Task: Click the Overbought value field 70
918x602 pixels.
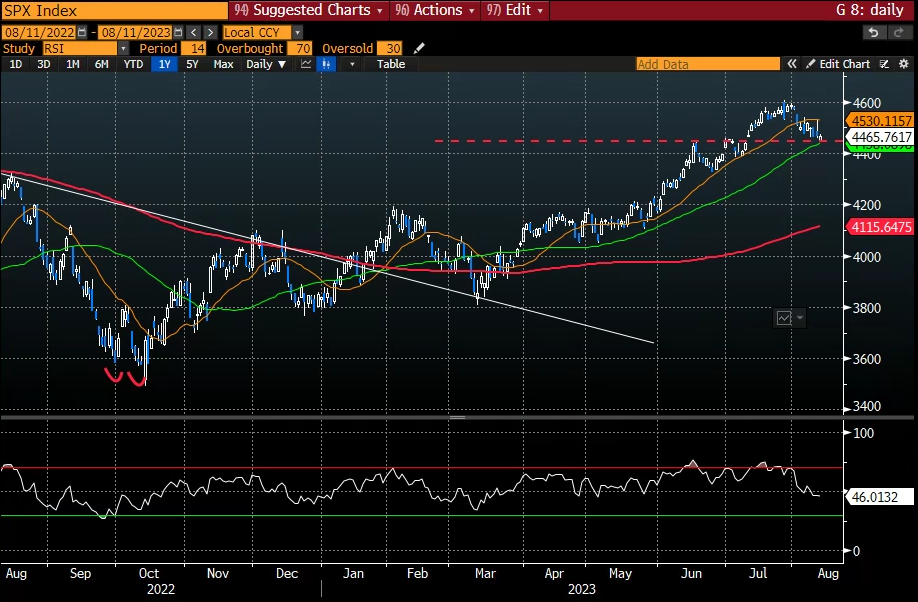Action: click(300, 49)
